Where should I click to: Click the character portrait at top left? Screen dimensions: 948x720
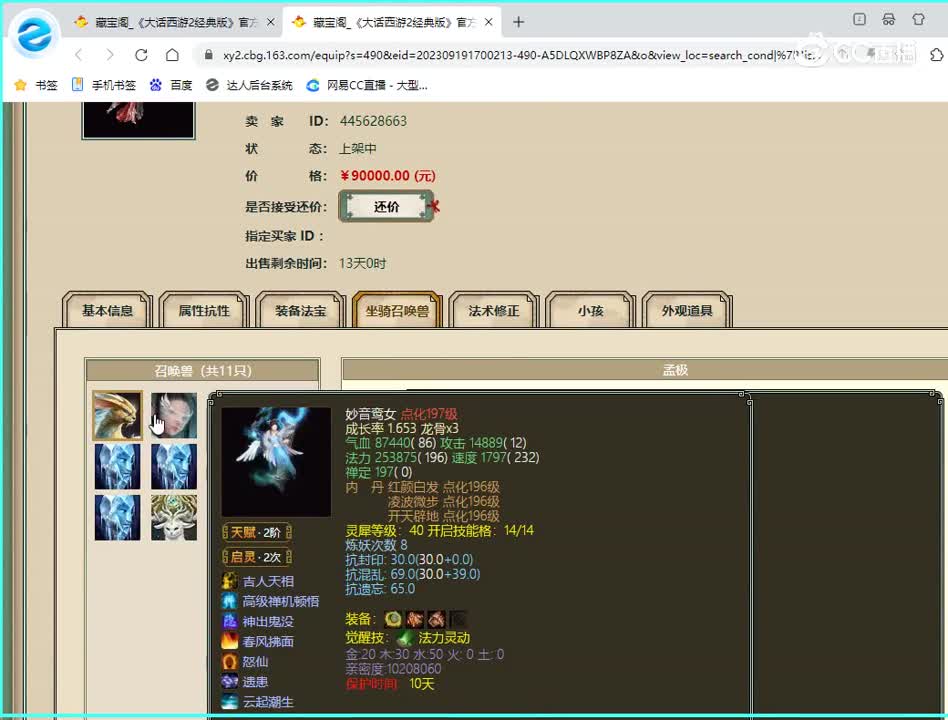pyautogui.click(x=138, y=120)
